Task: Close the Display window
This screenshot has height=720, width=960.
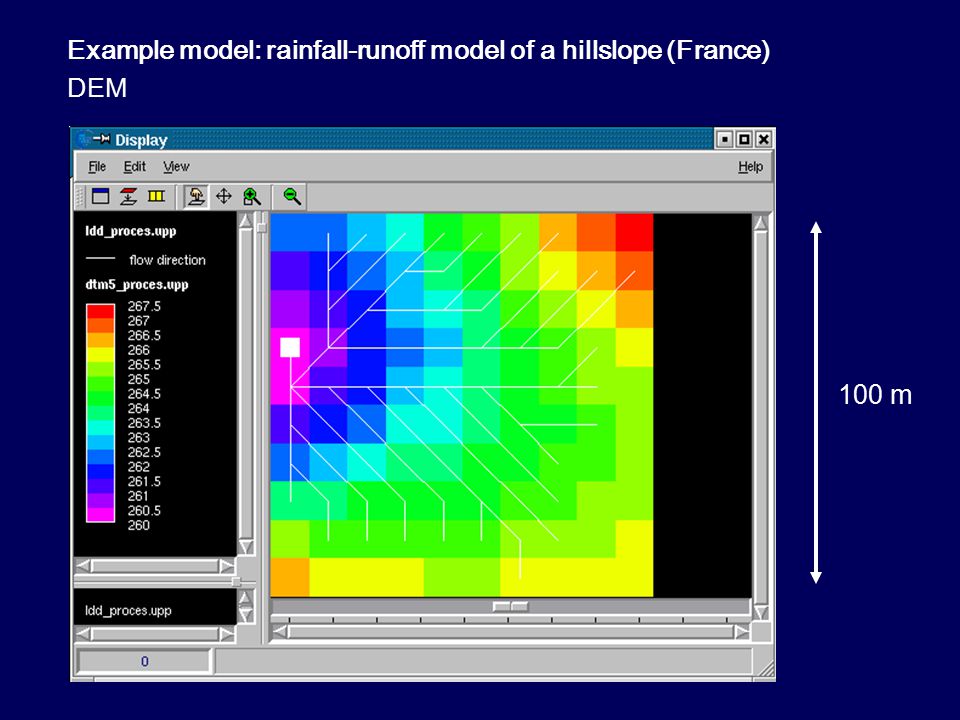Action: (x=763, y=139)
